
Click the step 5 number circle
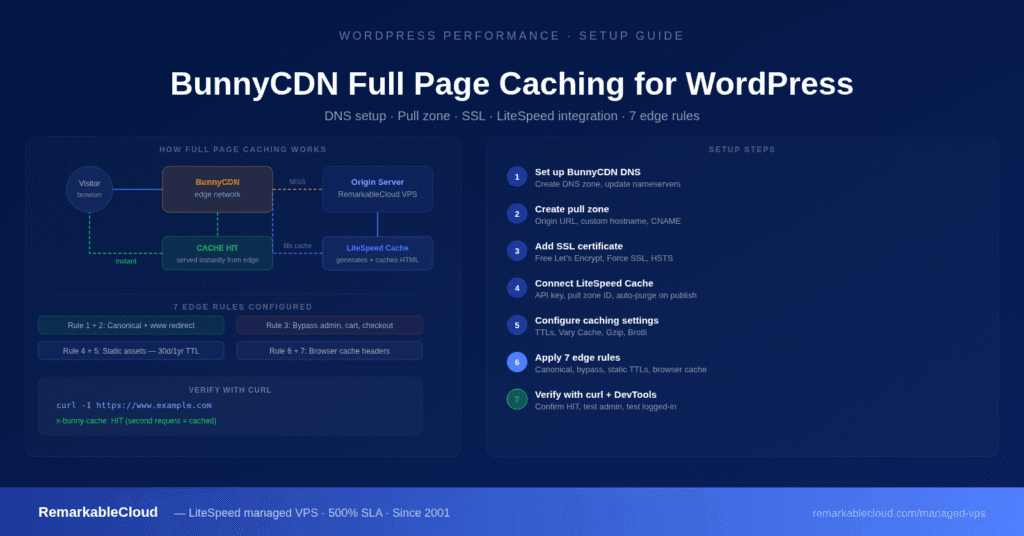point(517,325)
